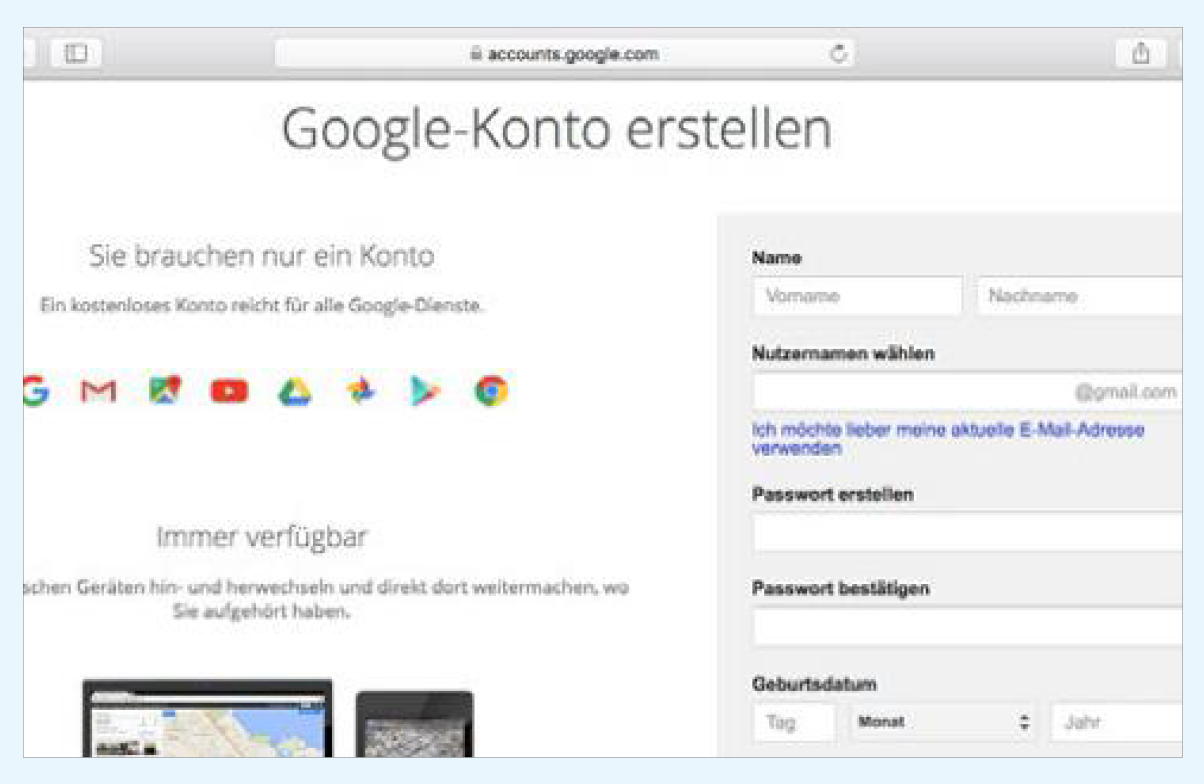
Task: Click the 'Google-Konto erstellen' heading
Action: pyautogui.click(x=557, y=130)
